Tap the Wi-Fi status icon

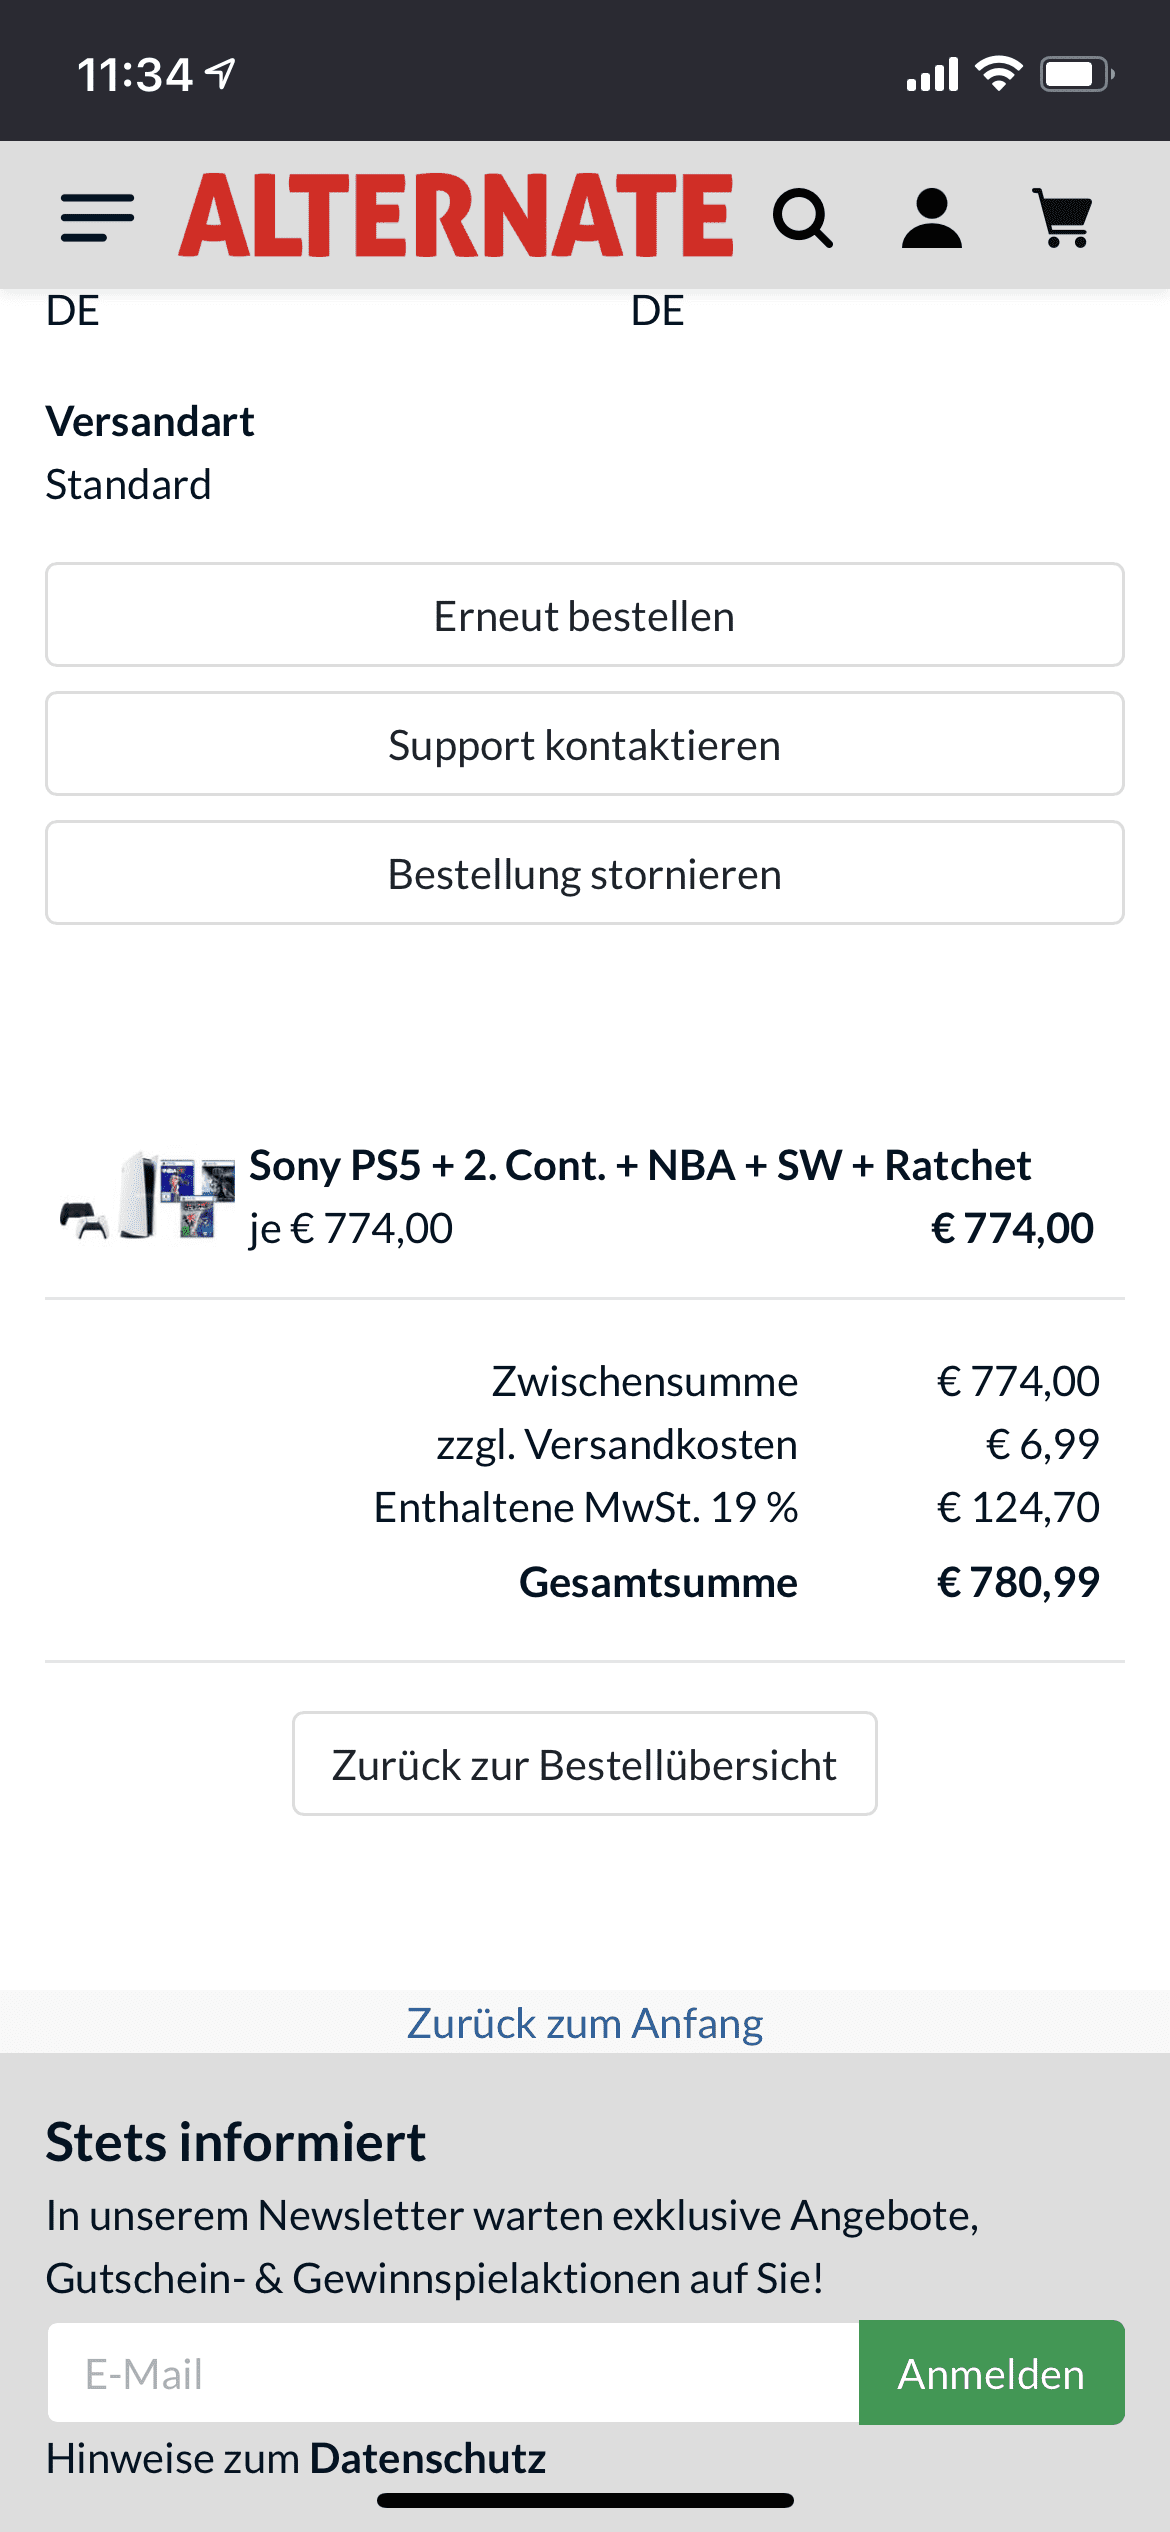[x=998, y=74]
